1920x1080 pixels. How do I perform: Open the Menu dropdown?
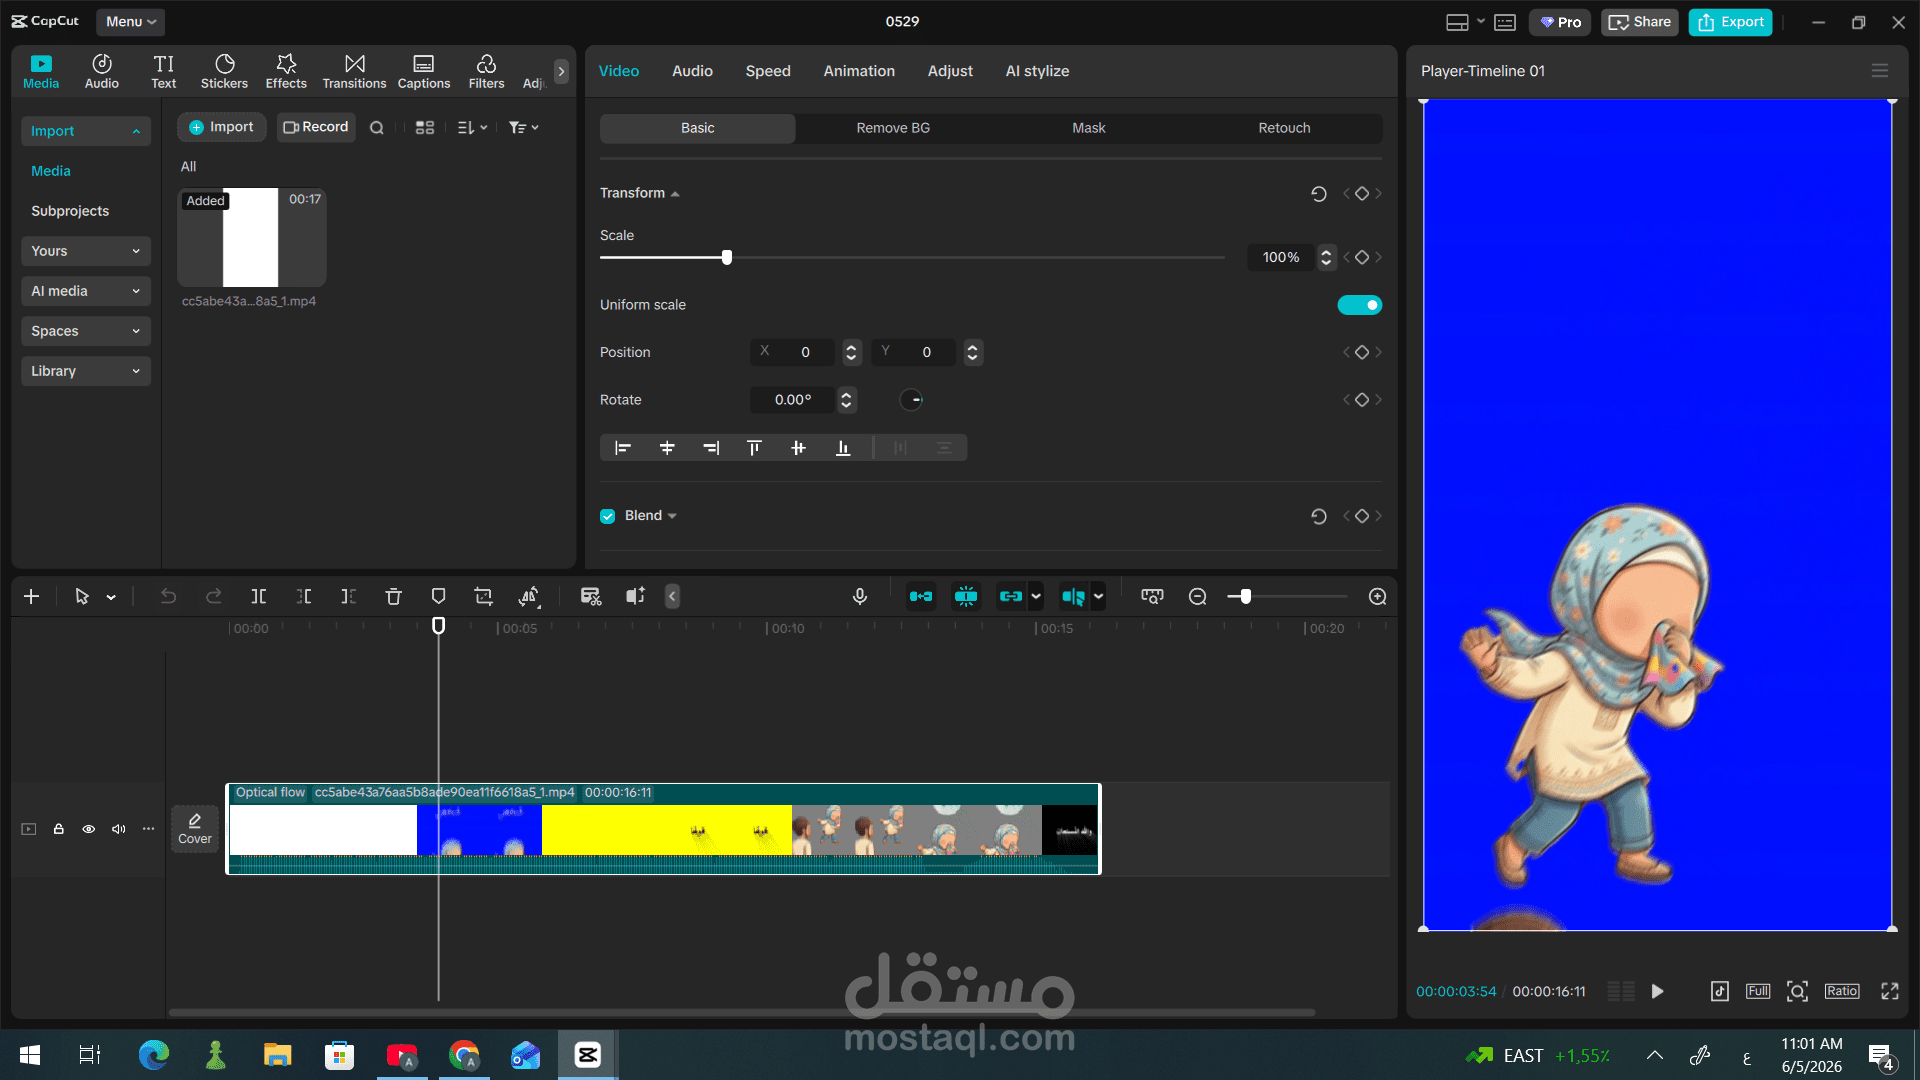coord(131,22)
